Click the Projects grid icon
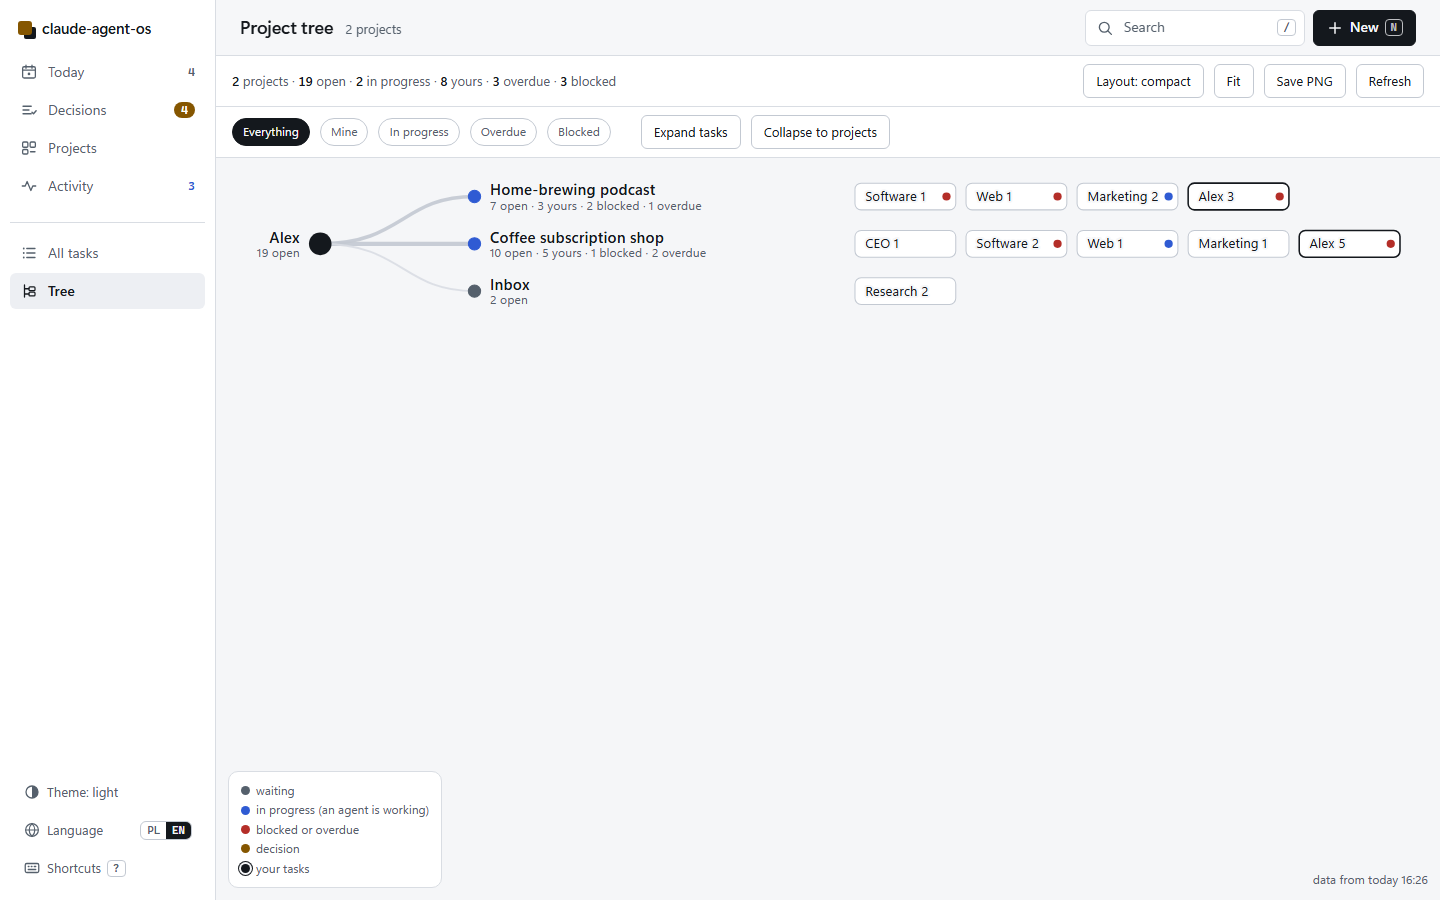 [29, 148]
